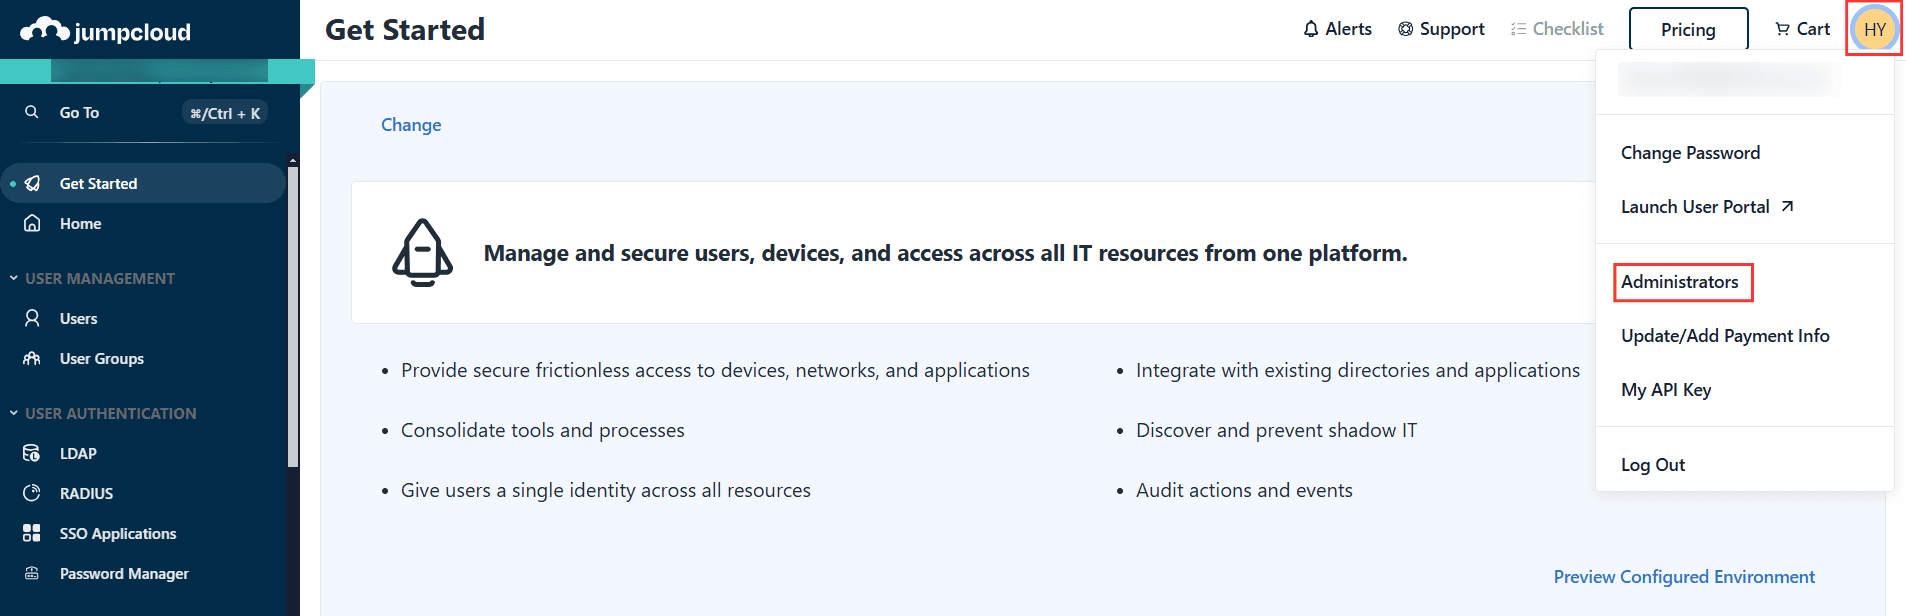Click the sidebar vertical scrollbar
Viewport: 1906px width, 616px height.
[x=293, y=310]
